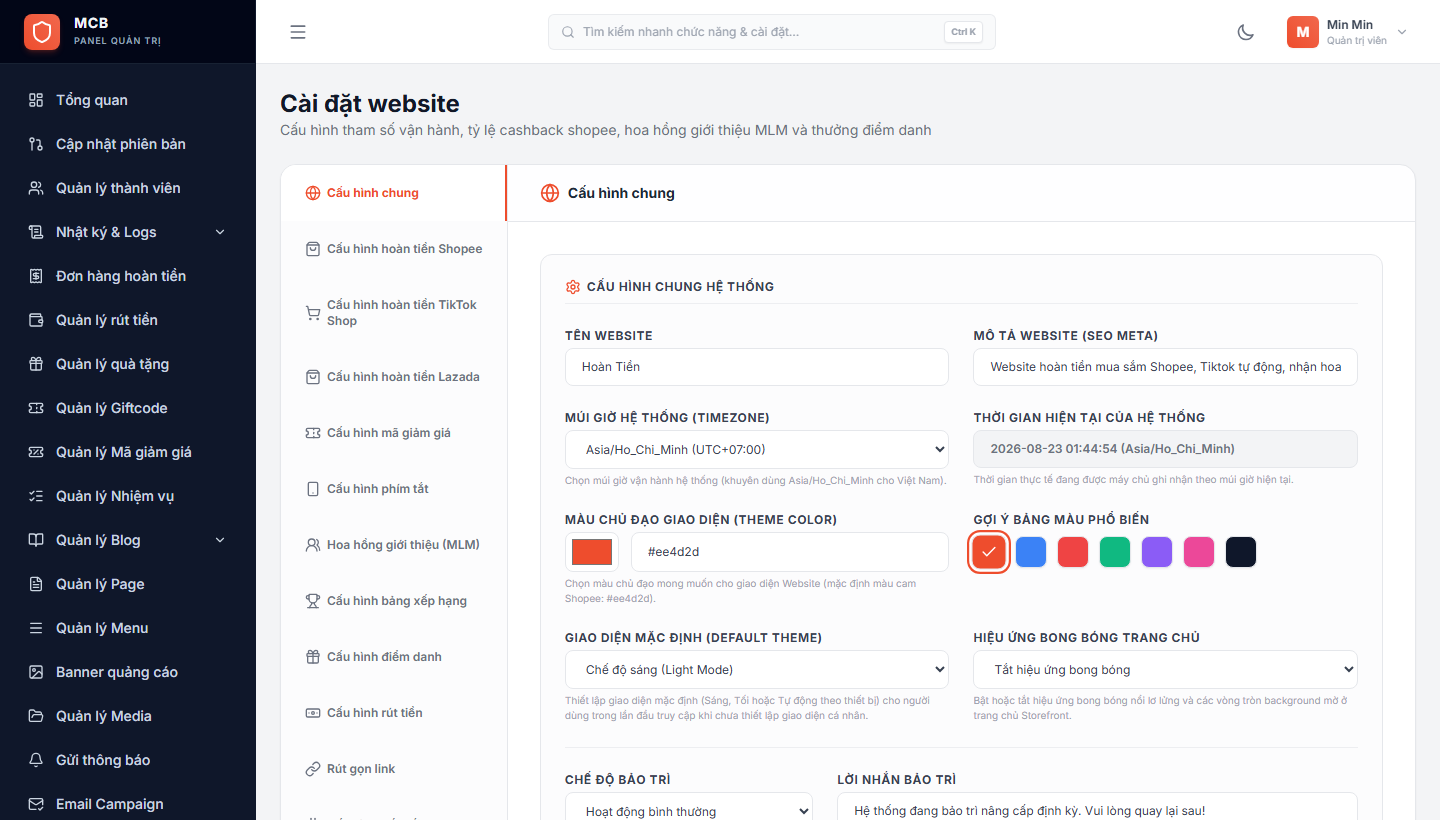Viewport: 1440px width, 820px height.
Task: Click the Đơn hàng hoàn tiền icon
Action: click(x=36, y=276)
